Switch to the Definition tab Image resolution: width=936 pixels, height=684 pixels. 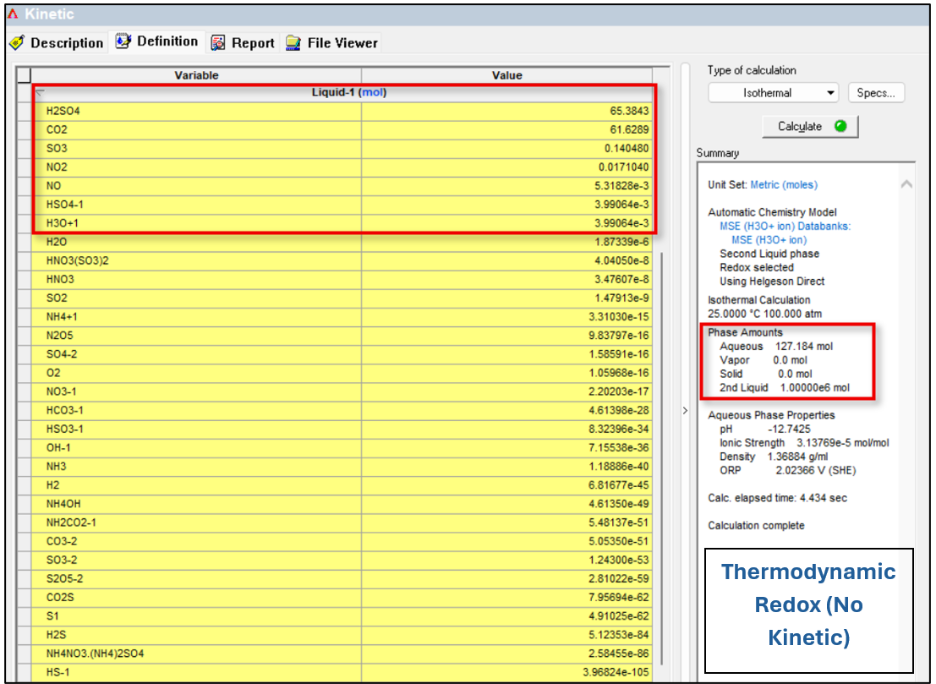[157, 42]
